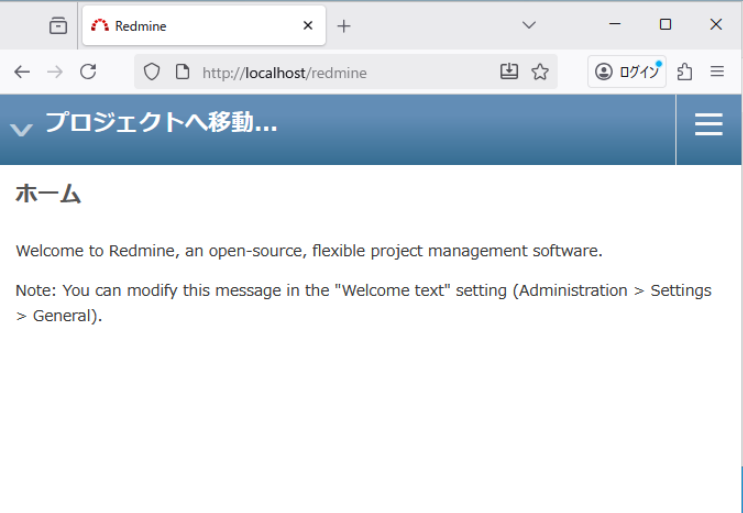
Task: Minimize the browser window
Action: click(x=615, y=25)
